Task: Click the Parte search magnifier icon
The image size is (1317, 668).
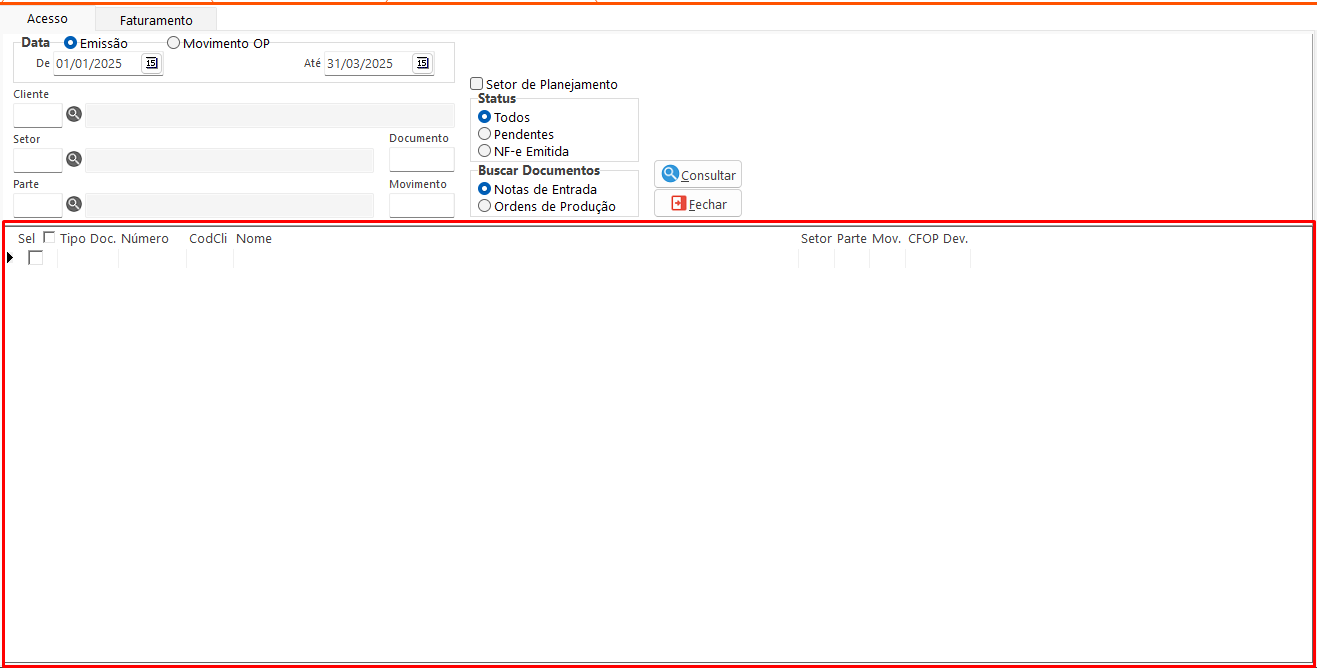Action: pyautogui.click(x=74, y=204)
